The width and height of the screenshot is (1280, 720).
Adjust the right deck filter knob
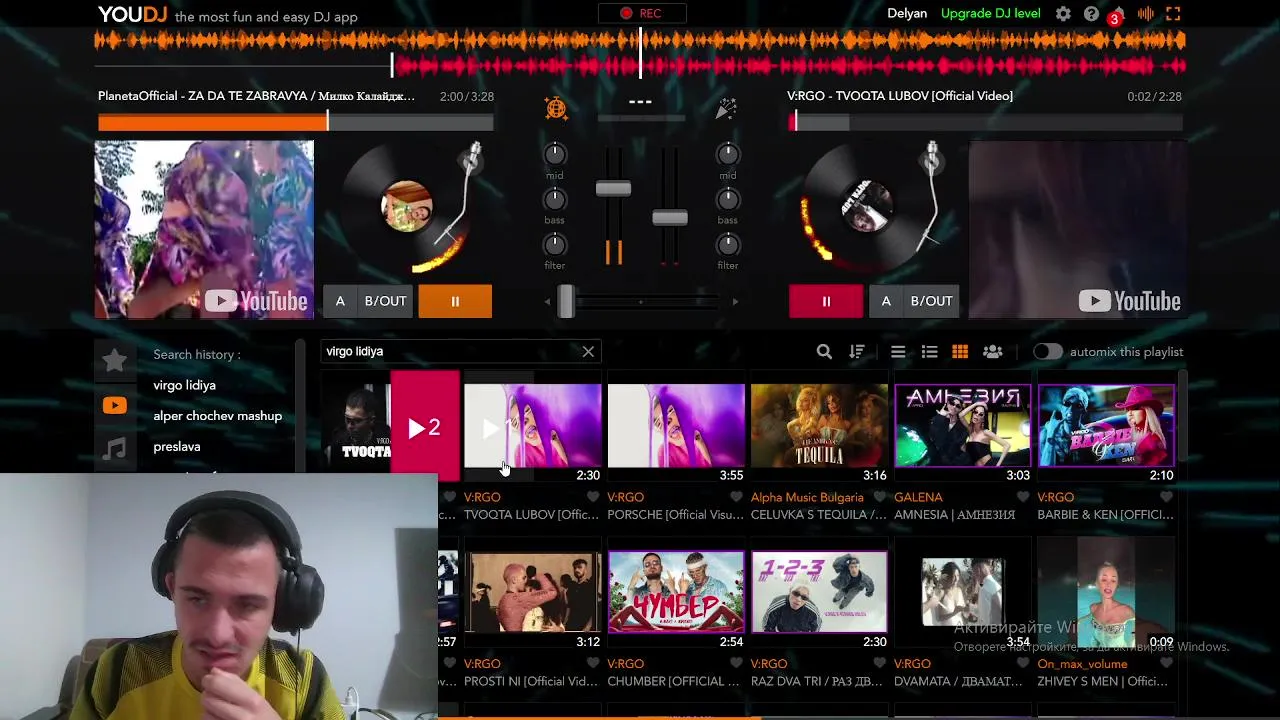point(728,244)
